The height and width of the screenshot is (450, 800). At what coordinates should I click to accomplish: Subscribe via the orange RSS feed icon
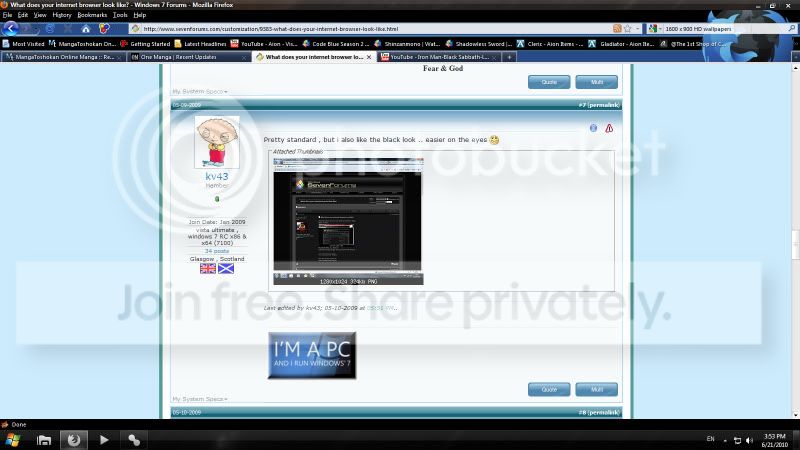[617, 29]
